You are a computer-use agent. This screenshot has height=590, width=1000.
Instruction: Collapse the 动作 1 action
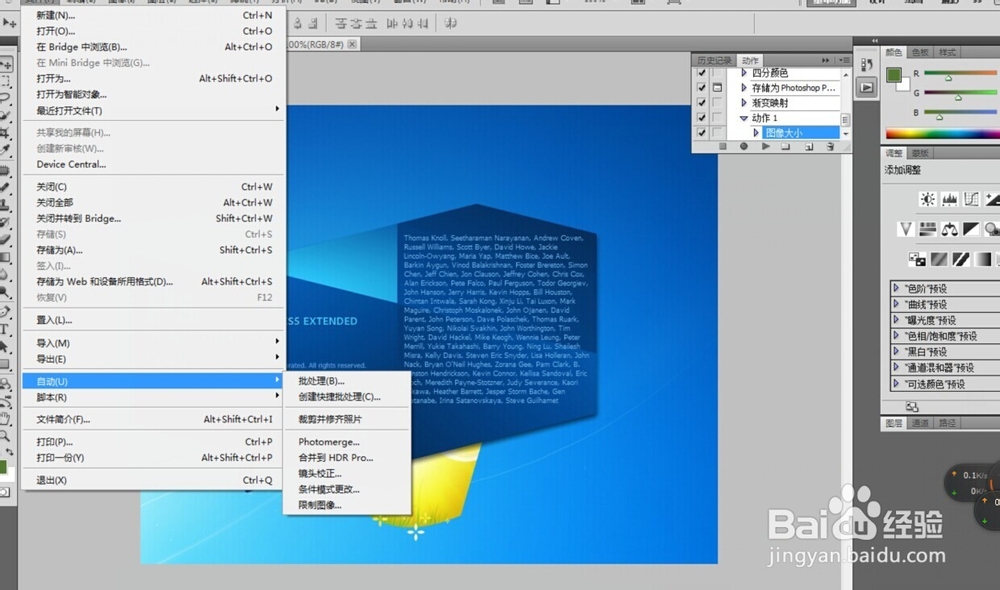(744, 118)
